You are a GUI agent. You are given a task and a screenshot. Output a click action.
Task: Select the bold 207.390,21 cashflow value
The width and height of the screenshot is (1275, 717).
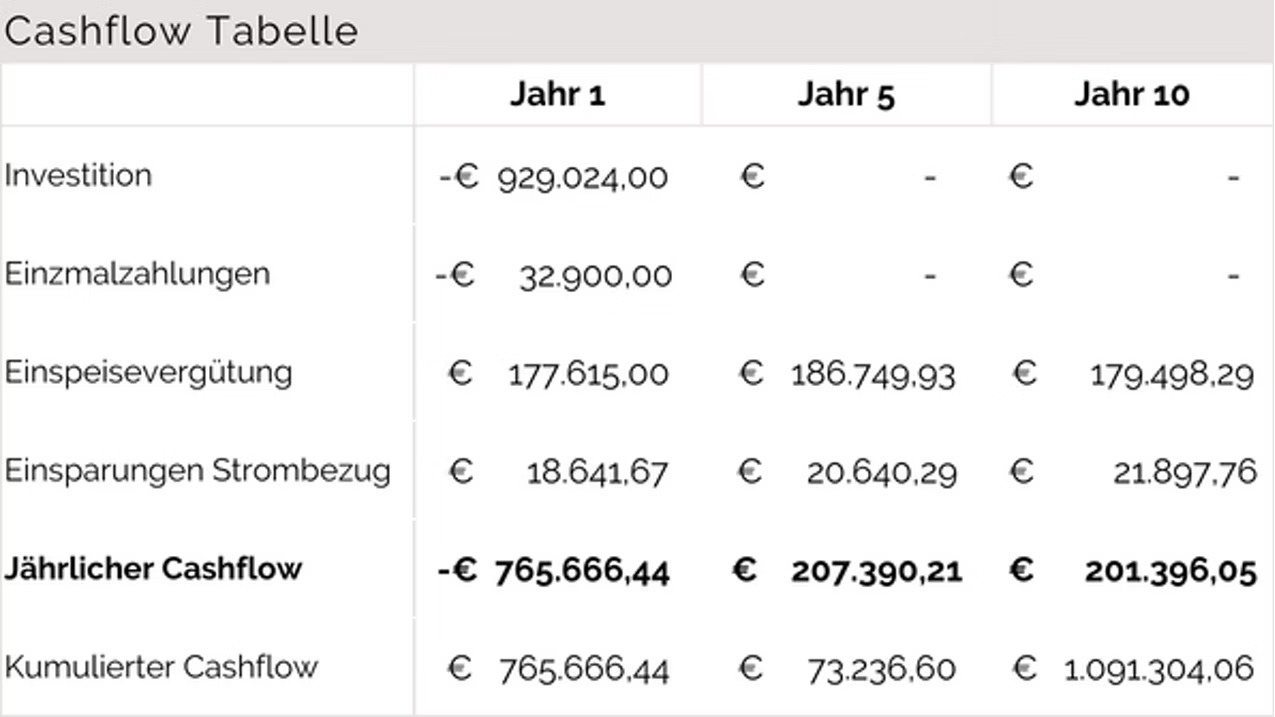pyautogui.click(x=876, y=571)
